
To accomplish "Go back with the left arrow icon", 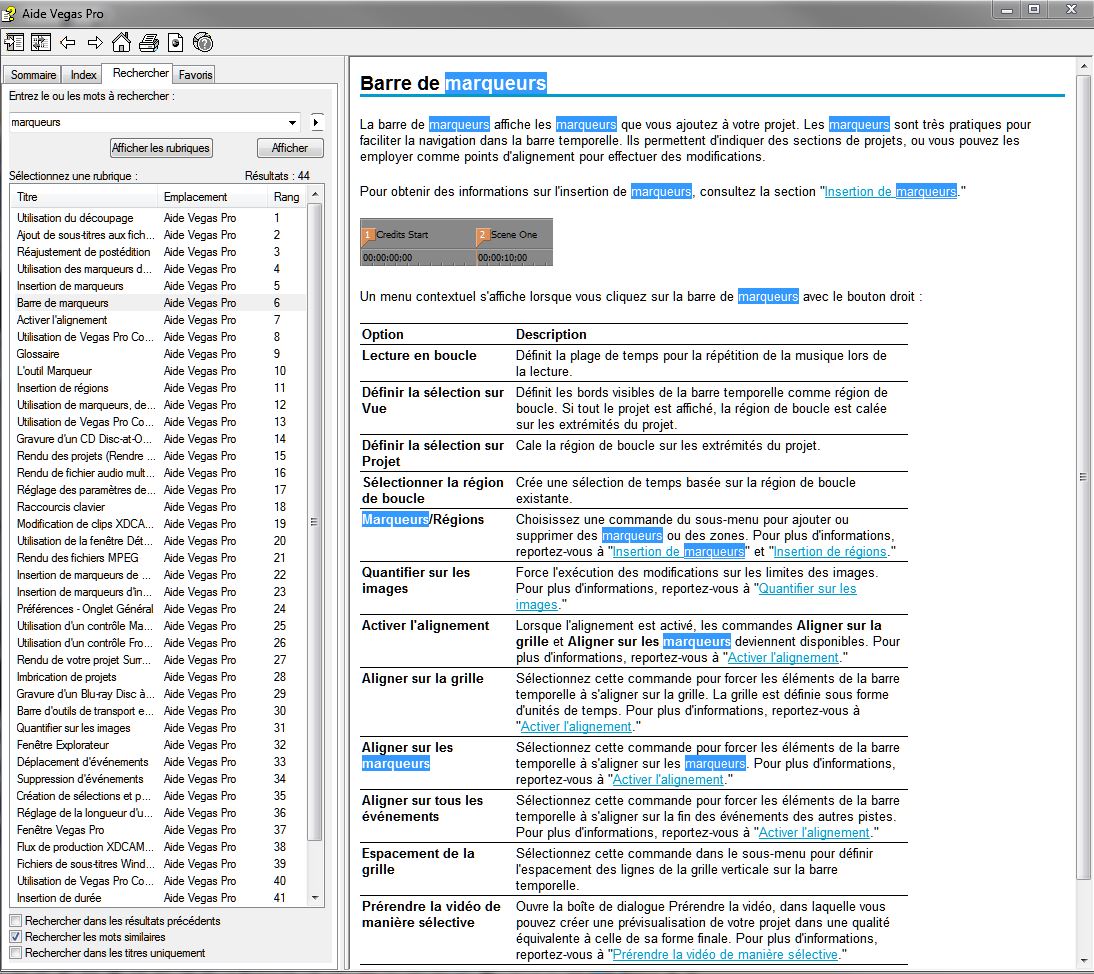I will (68, 42).
